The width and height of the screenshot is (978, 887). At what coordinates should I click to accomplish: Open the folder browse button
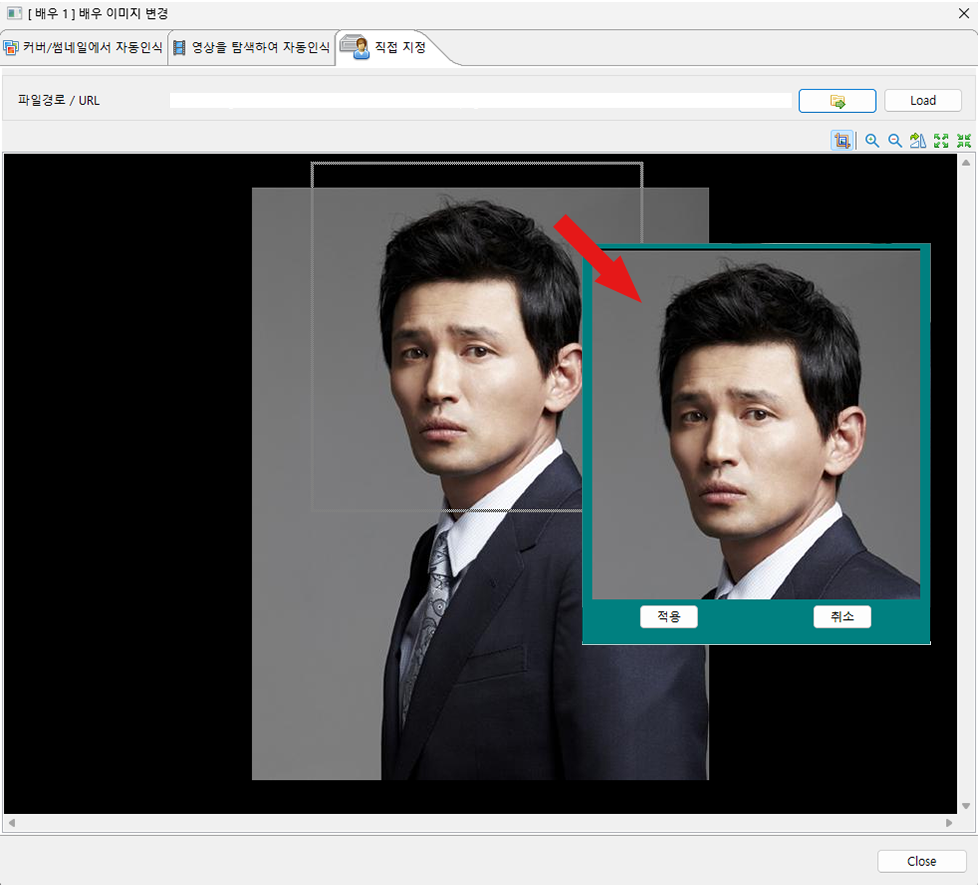click(x=837, y=101)
